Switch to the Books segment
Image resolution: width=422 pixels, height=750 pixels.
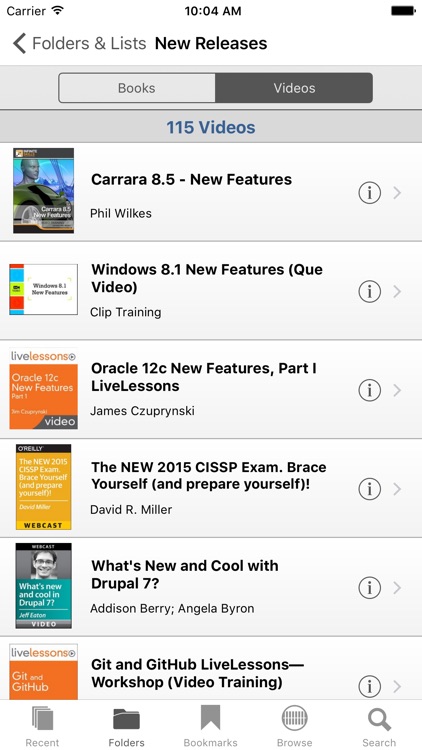pyautogui.click(x=137, y=88)
